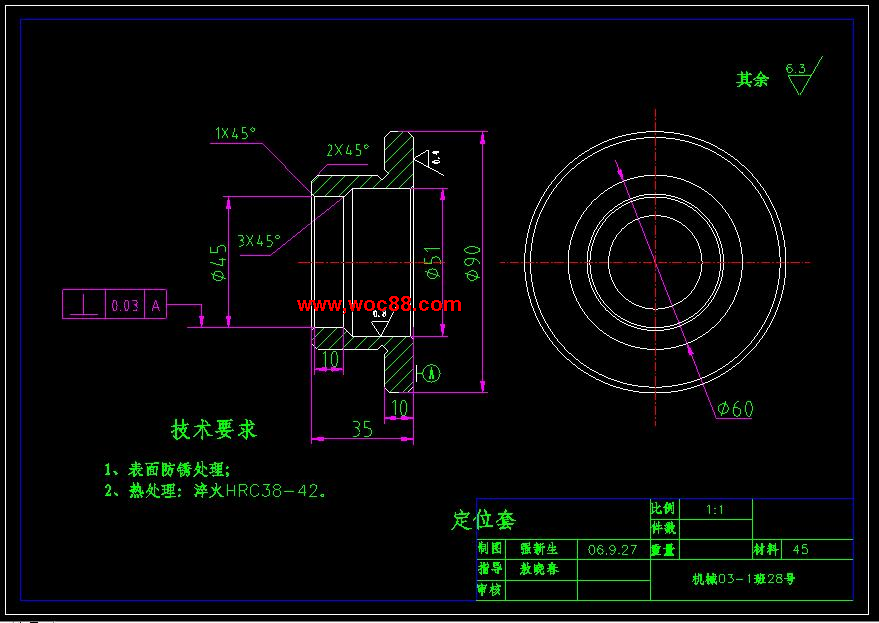Pick the 3X45° chamfer annotation

coord(259,241)
